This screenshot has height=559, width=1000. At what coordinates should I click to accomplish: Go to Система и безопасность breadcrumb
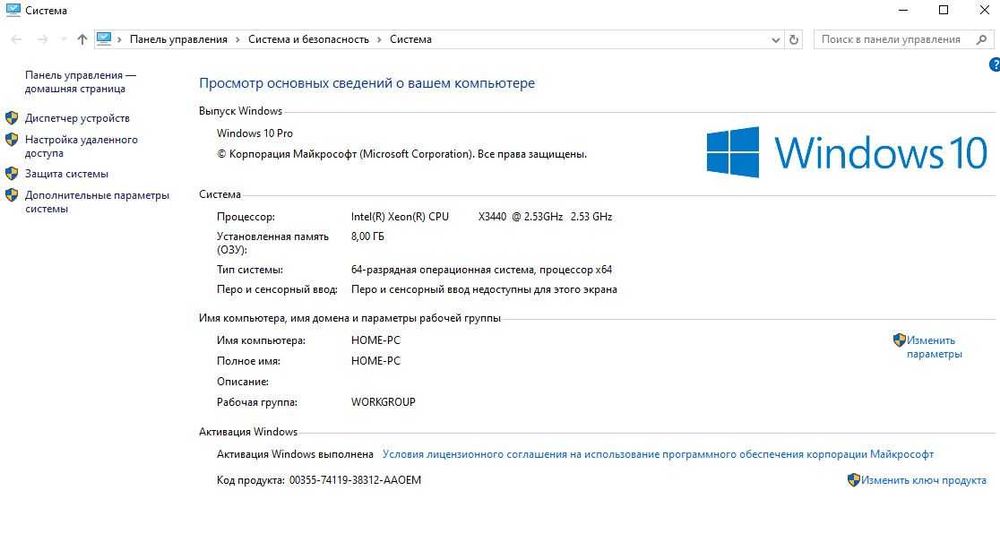pos(309,40)
